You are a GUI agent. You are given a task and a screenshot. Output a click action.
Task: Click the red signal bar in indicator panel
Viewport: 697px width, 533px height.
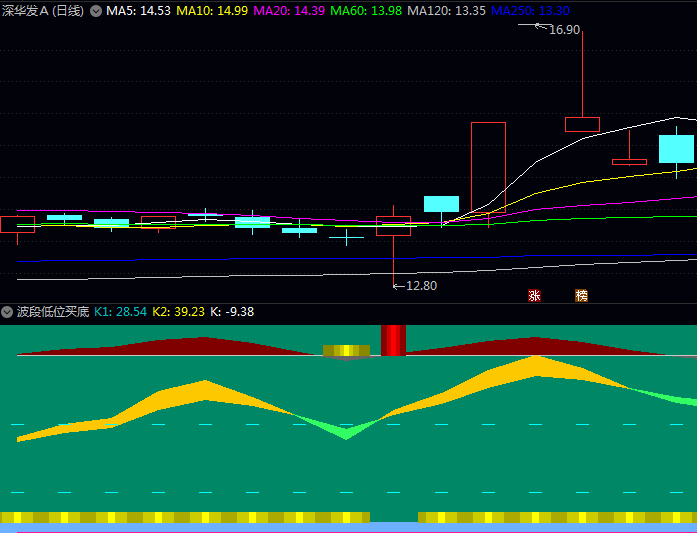(393, 340)
